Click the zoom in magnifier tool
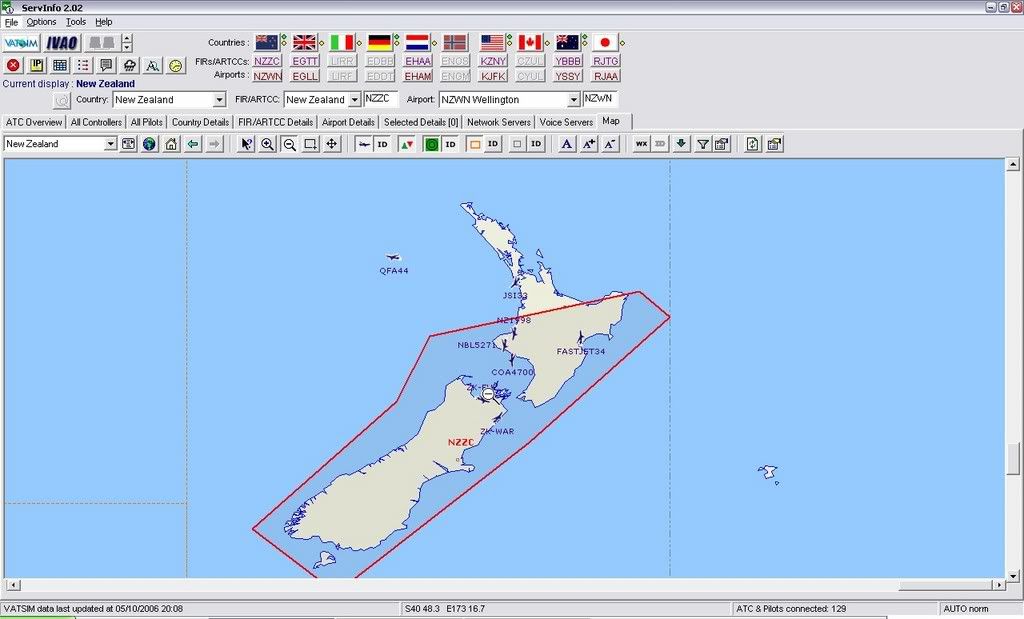 click(x=267, y=144)
